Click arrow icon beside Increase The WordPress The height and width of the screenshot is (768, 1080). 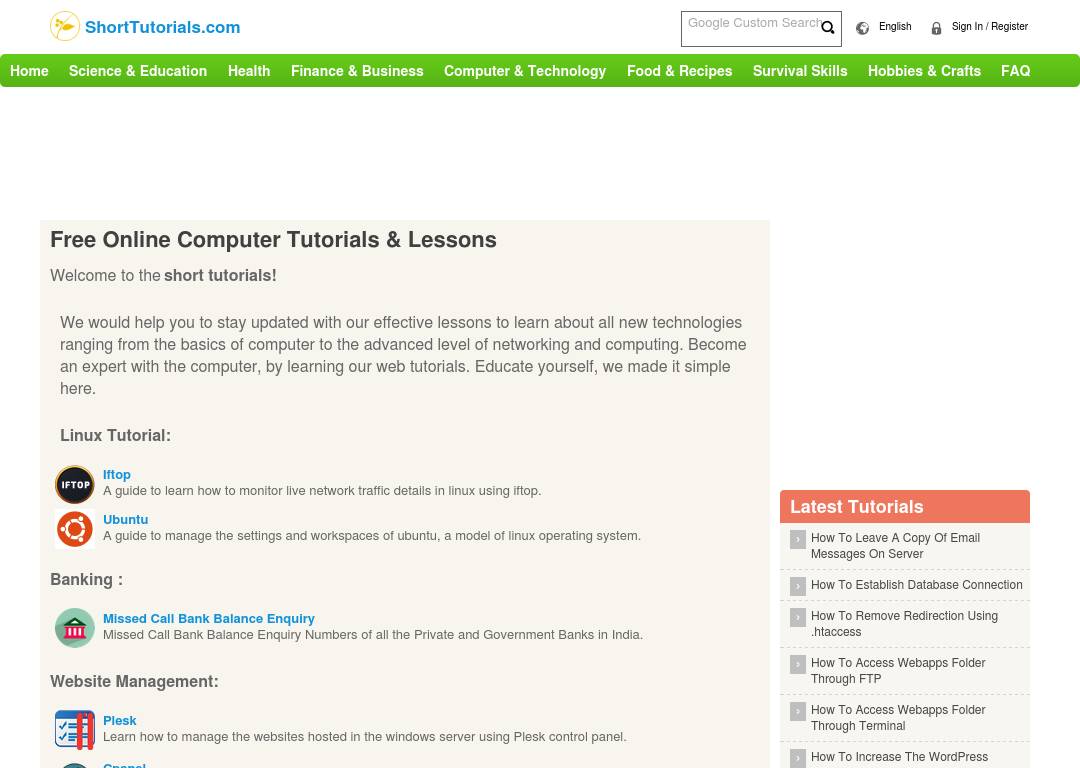tap(798, 758)
